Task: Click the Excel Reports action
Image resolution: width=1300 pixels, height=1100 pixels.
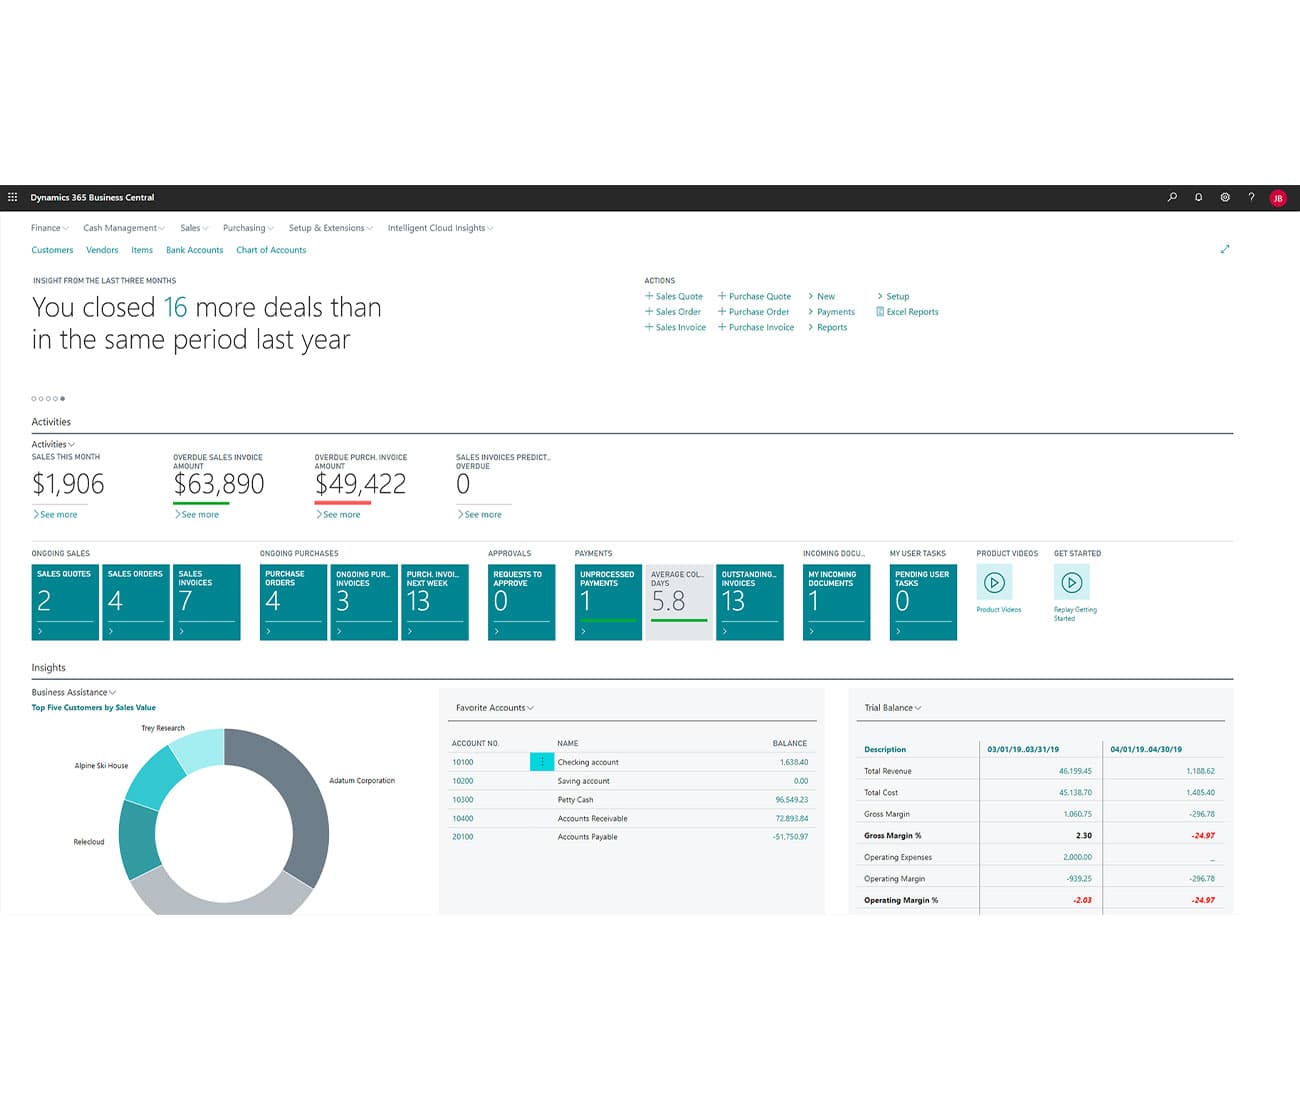Action: coord(907,312)
